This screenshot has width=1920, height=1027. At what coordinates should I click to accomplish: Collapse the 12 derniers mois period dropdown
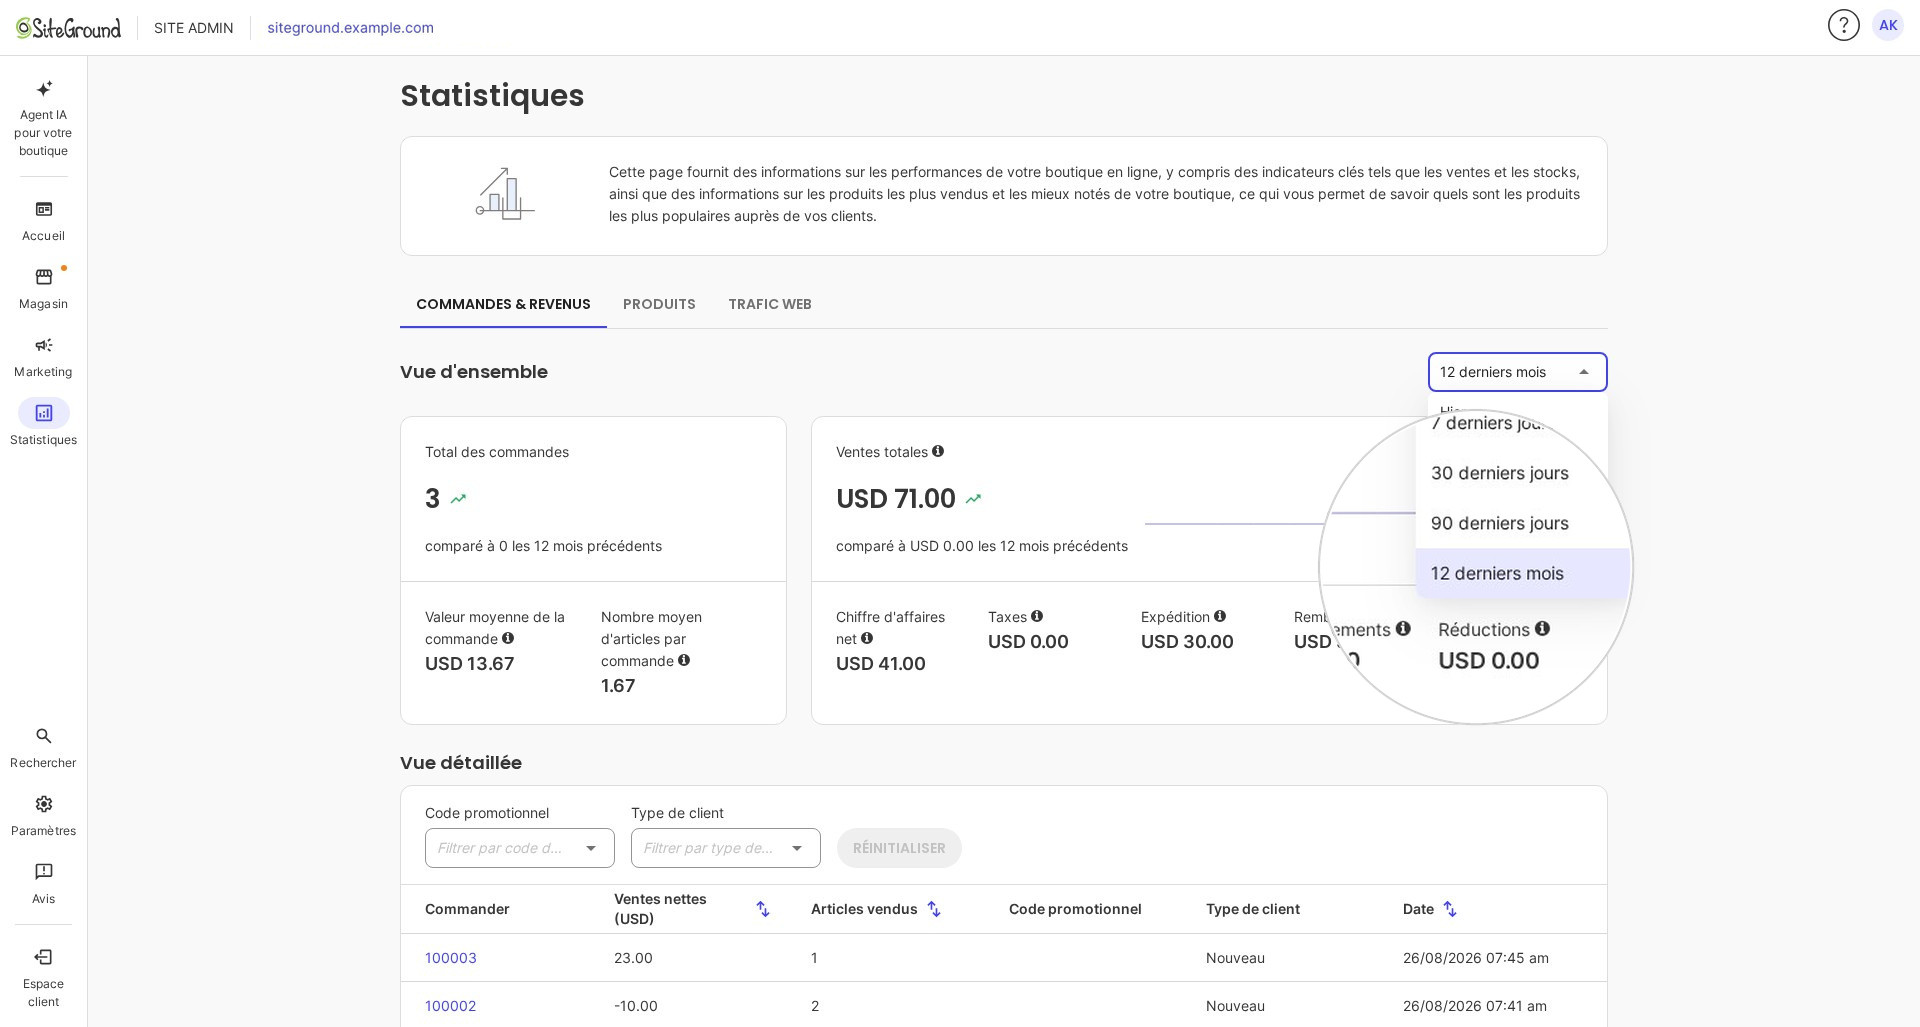click(1518, 372)
